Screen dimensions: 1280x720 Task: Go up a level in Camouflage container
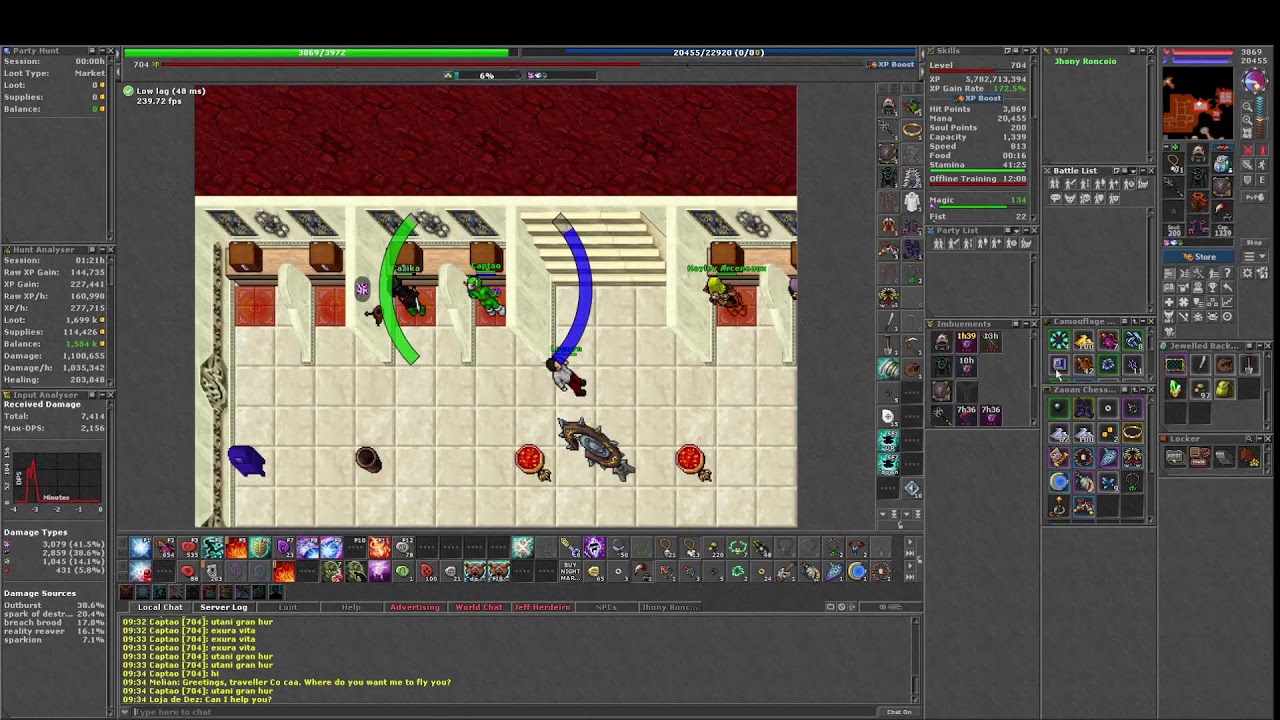tap(1135, 322)
